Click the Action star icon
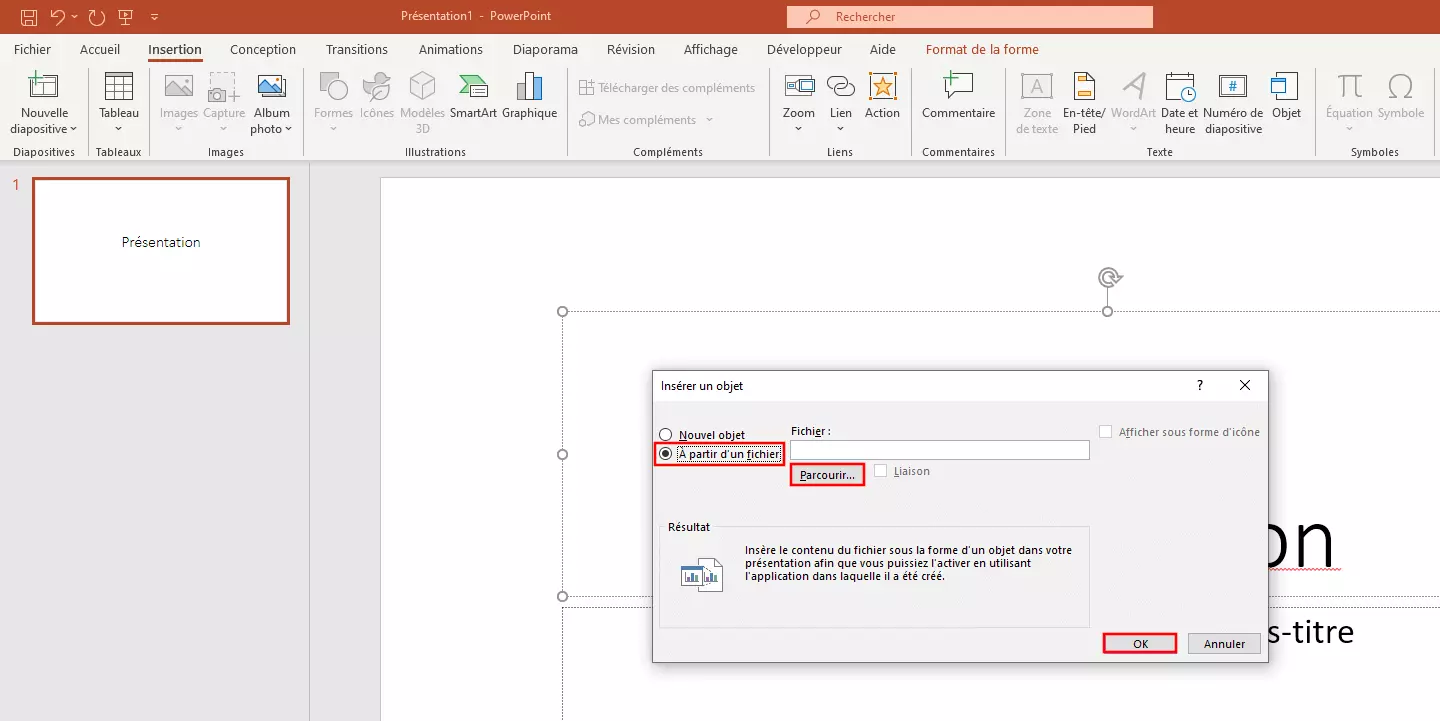 point(883,87)
